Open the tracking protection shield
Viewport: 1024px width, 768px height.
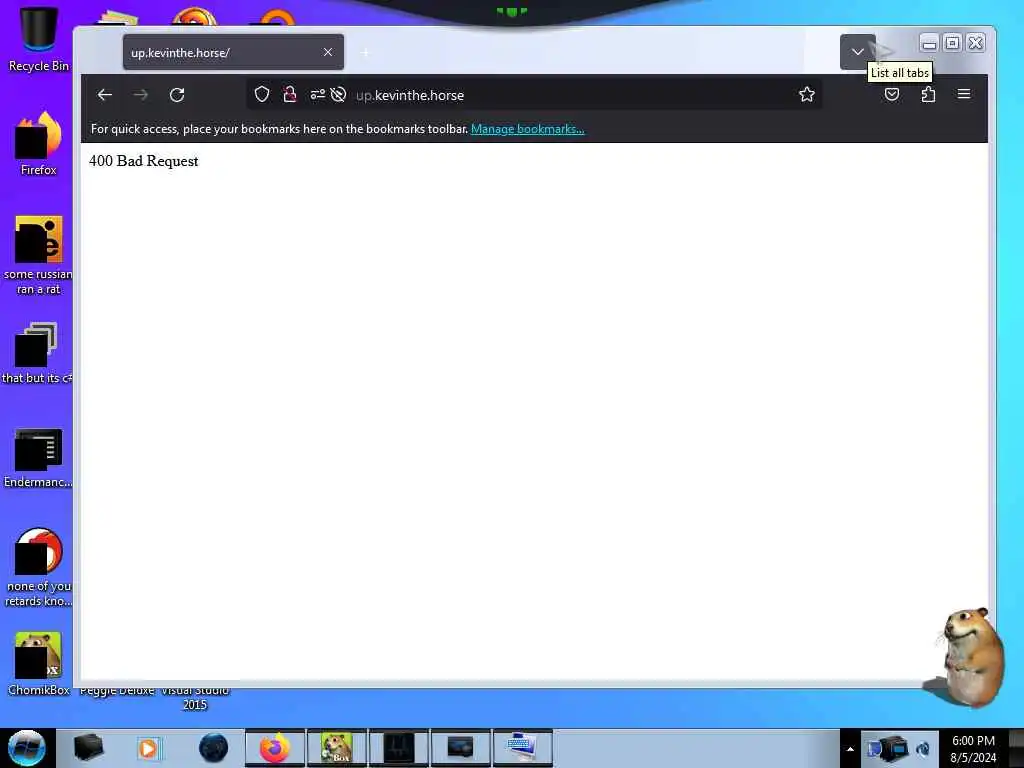(262, 95)
